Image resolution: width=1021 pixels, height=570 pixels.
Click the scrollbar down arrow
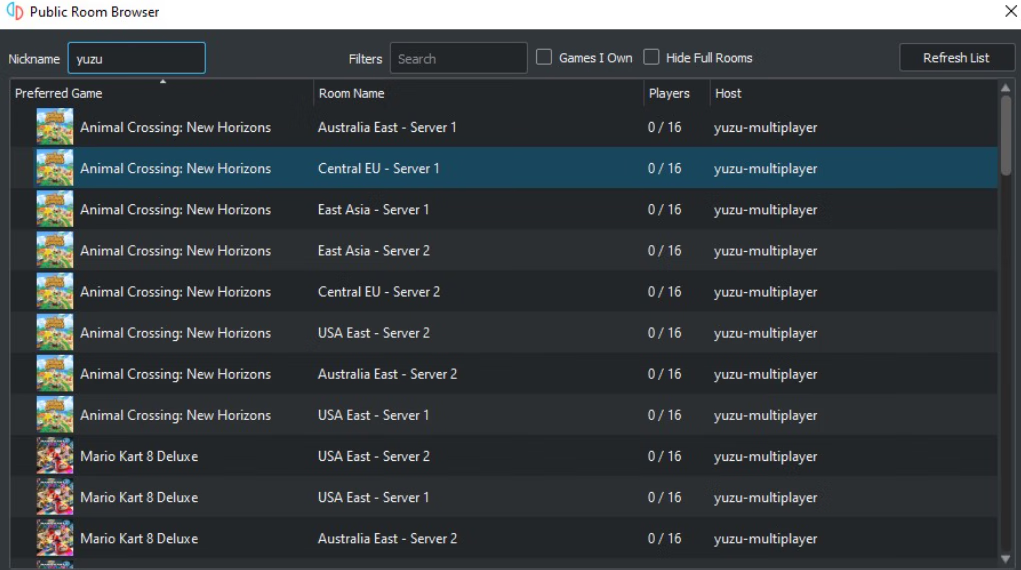[1005, 559]
